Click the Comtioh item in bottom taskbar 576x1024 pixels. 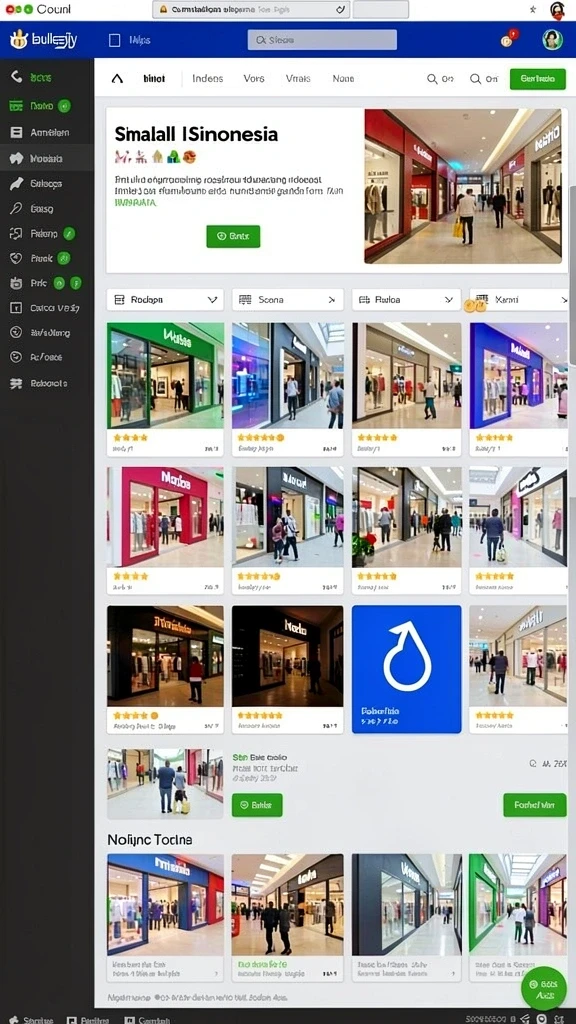click(147, 1019)
